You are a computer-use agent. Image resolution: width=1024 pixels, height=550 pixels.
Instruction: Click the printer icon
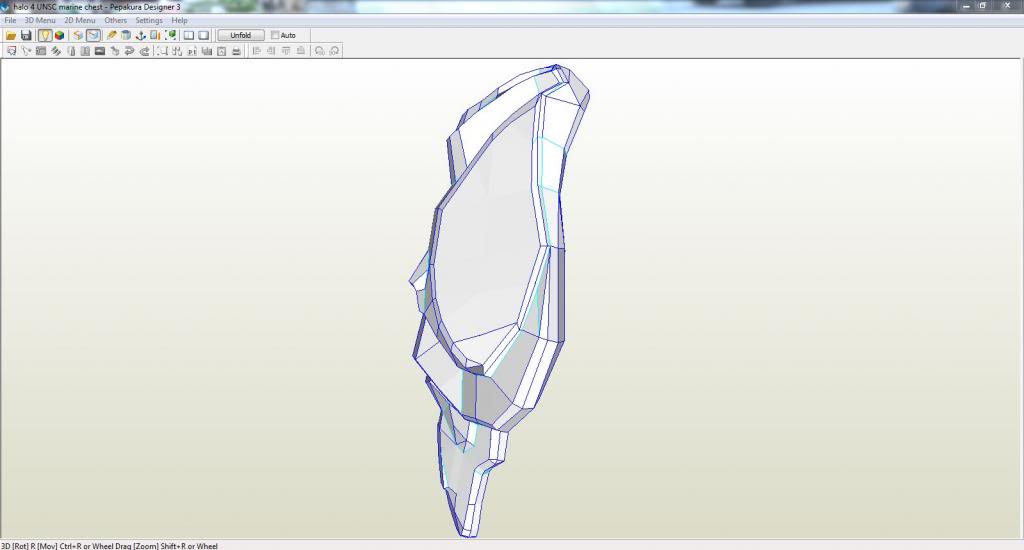click(236, 51)
